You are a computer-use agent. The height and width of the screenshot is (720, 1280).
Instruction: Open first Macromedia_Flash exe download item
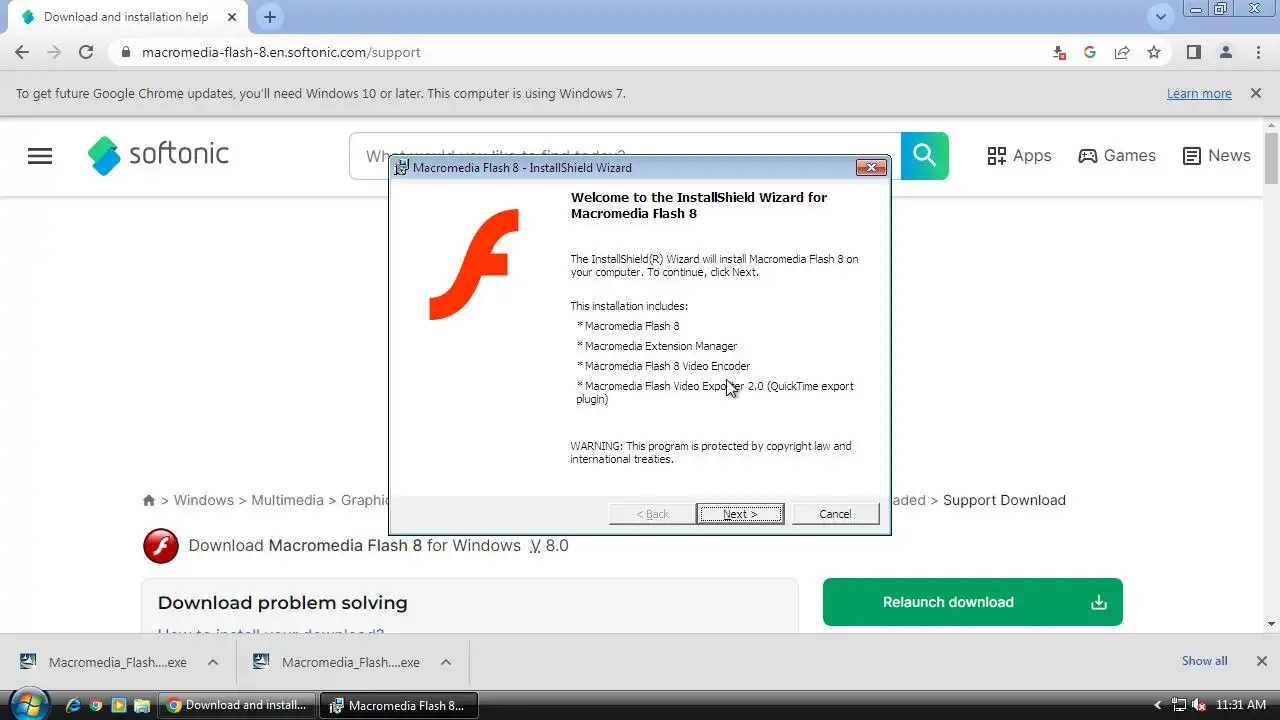click(x=104, y=662)
